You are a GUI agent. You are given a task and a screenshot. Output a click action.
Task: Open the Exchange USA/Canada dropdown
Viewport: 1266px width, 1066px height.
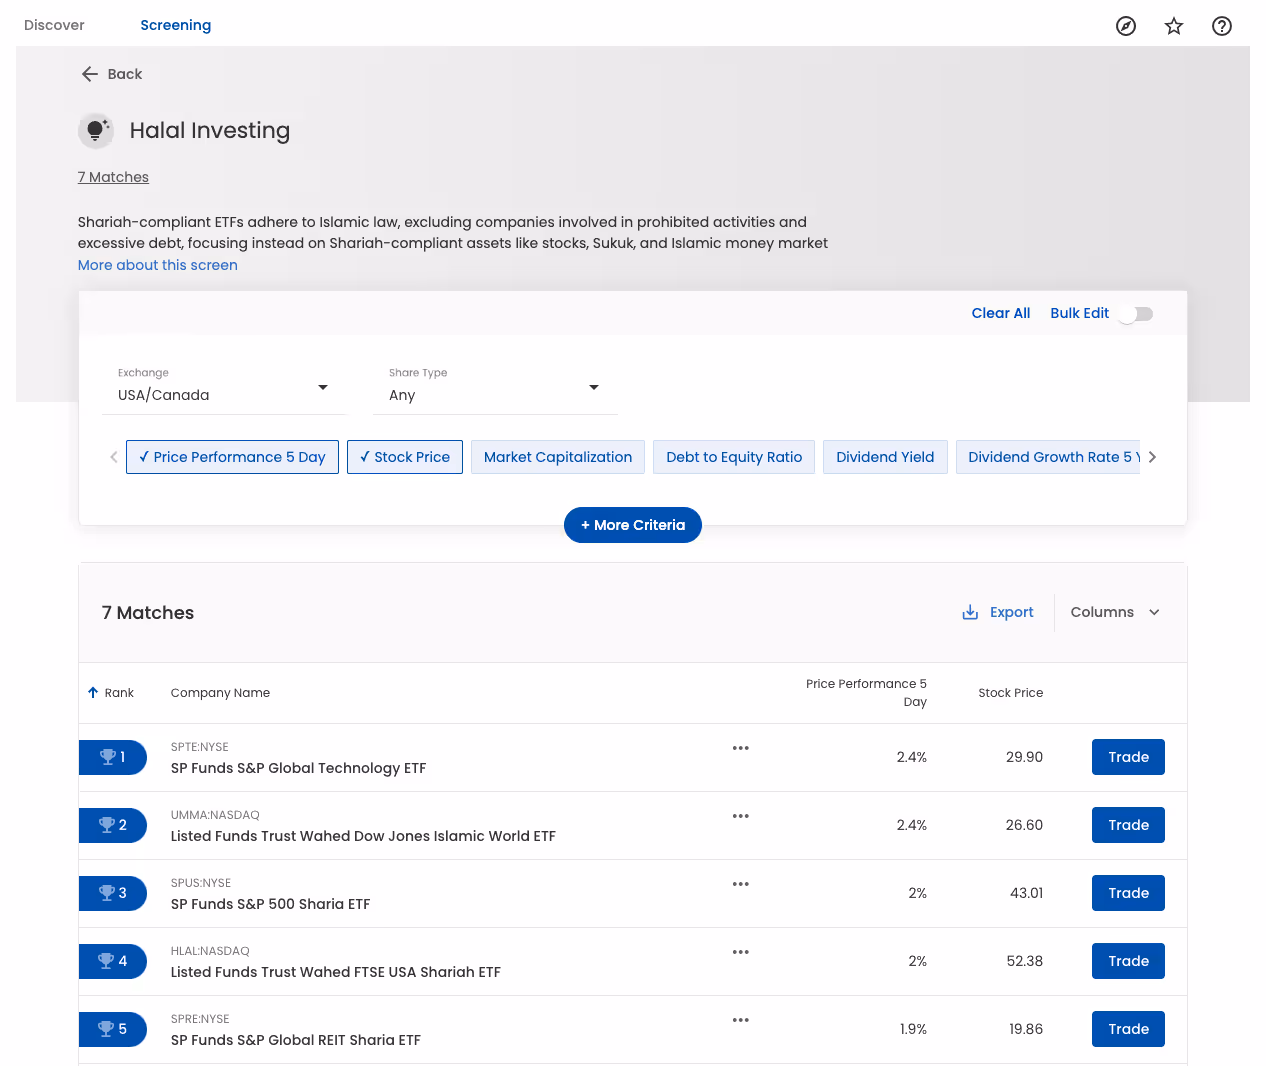tap(225, 387)
